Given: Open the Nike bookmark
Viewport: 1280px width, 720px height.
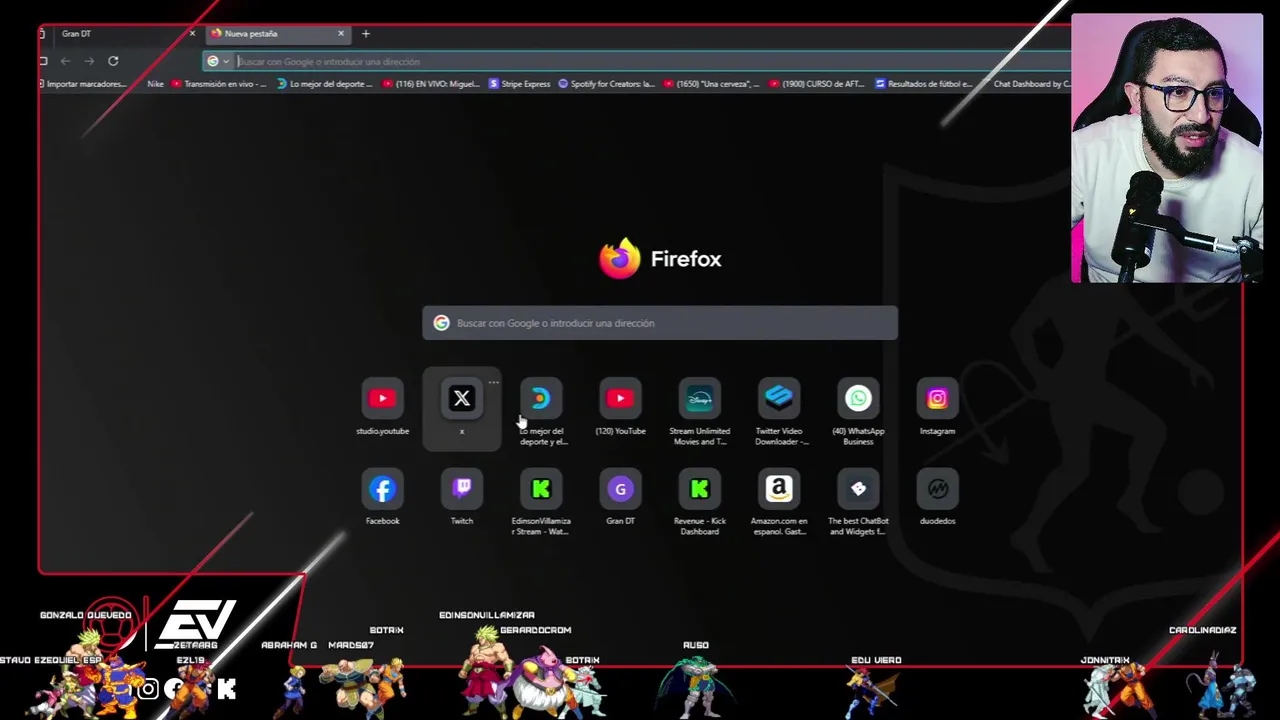Looking at the screenshot, I should (x=155, y=84).
